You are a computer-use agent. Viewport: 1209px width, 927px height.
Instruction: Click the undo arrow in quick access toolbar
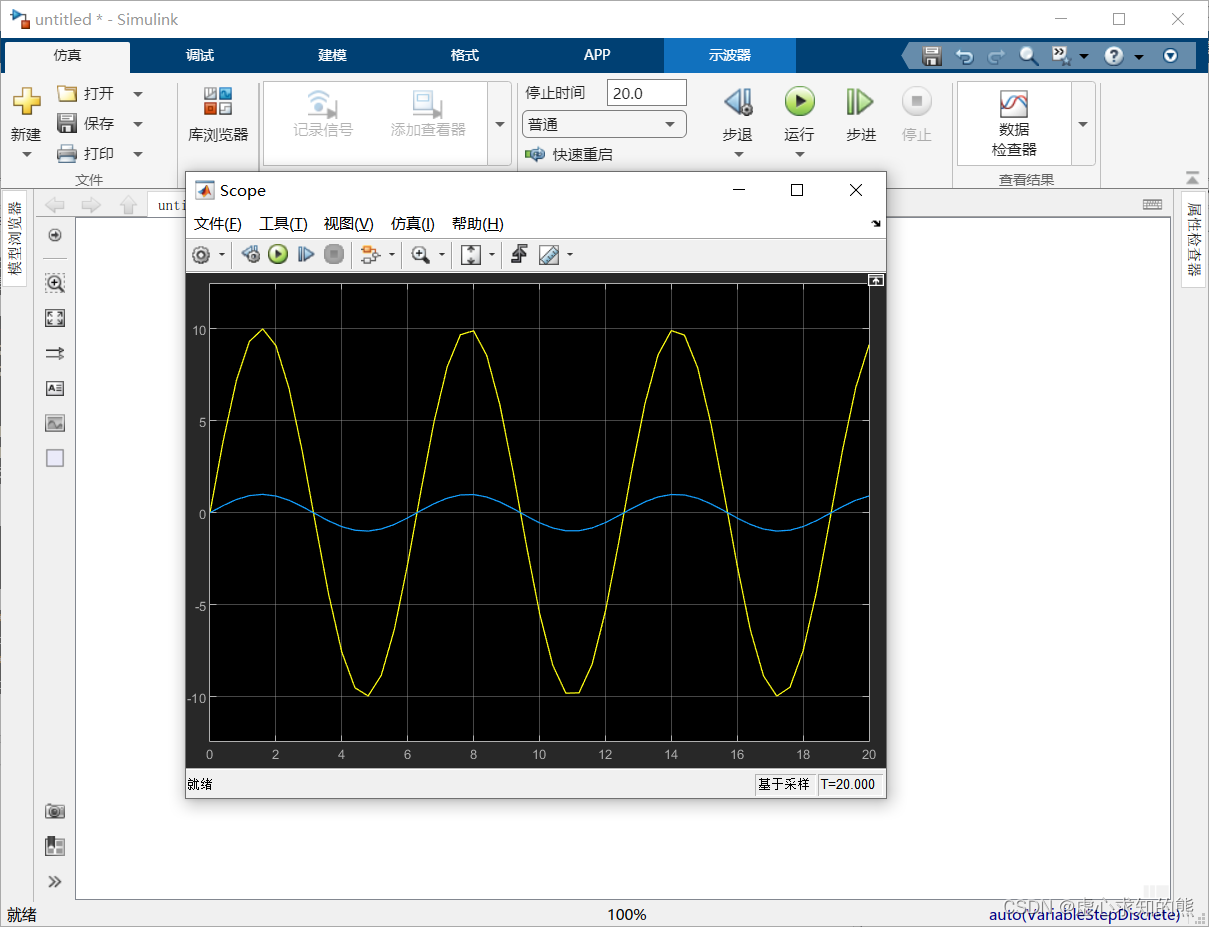964,56
